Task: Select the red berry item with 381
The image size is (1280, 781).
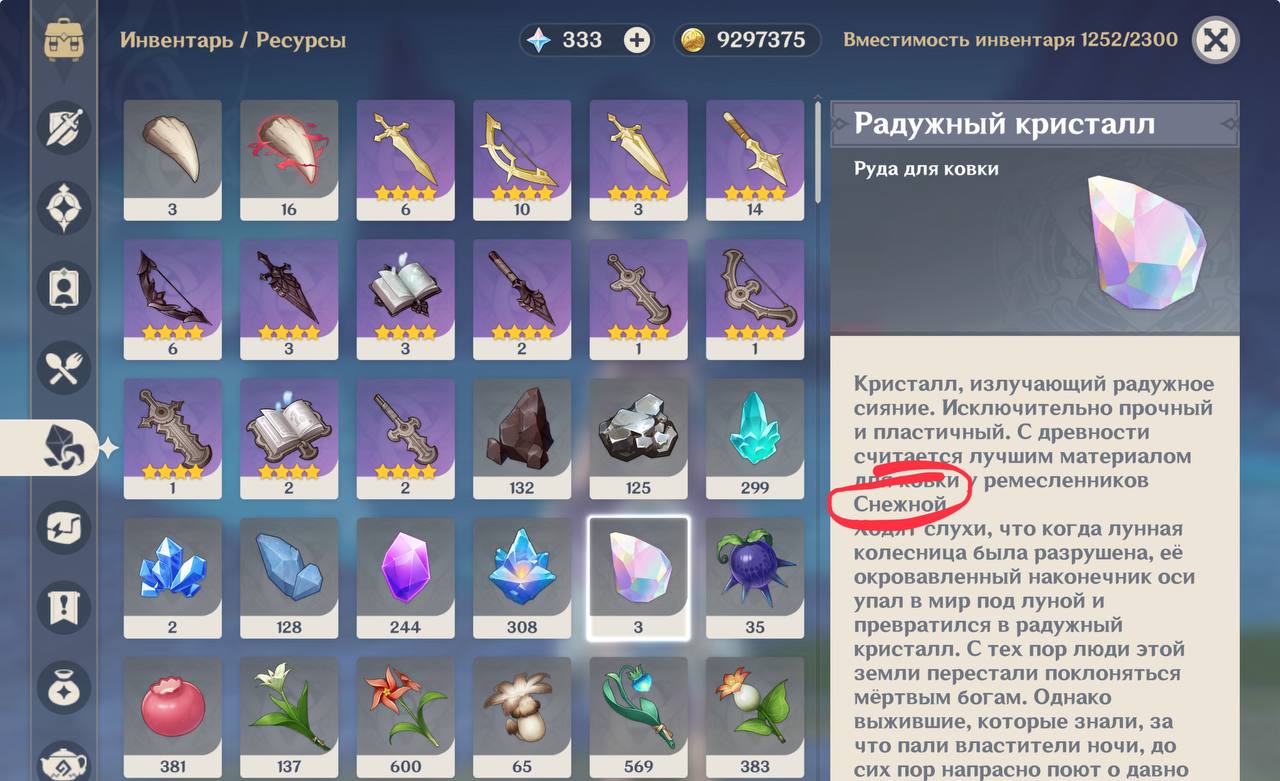Action: pos(172,717)
